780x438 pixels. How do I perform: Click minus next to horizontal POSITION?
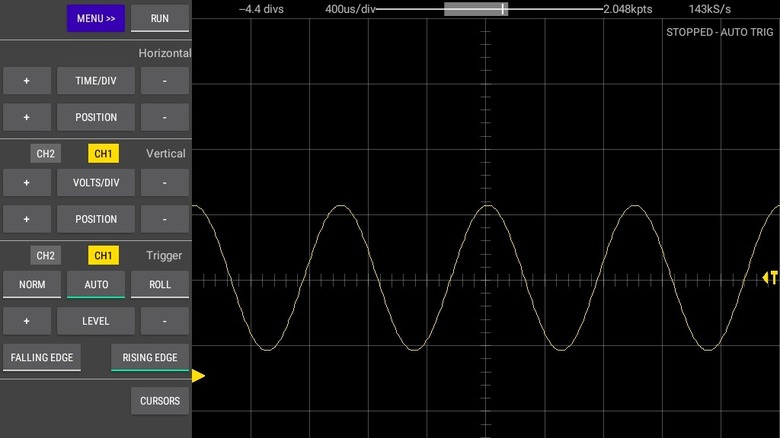(164, 117)
